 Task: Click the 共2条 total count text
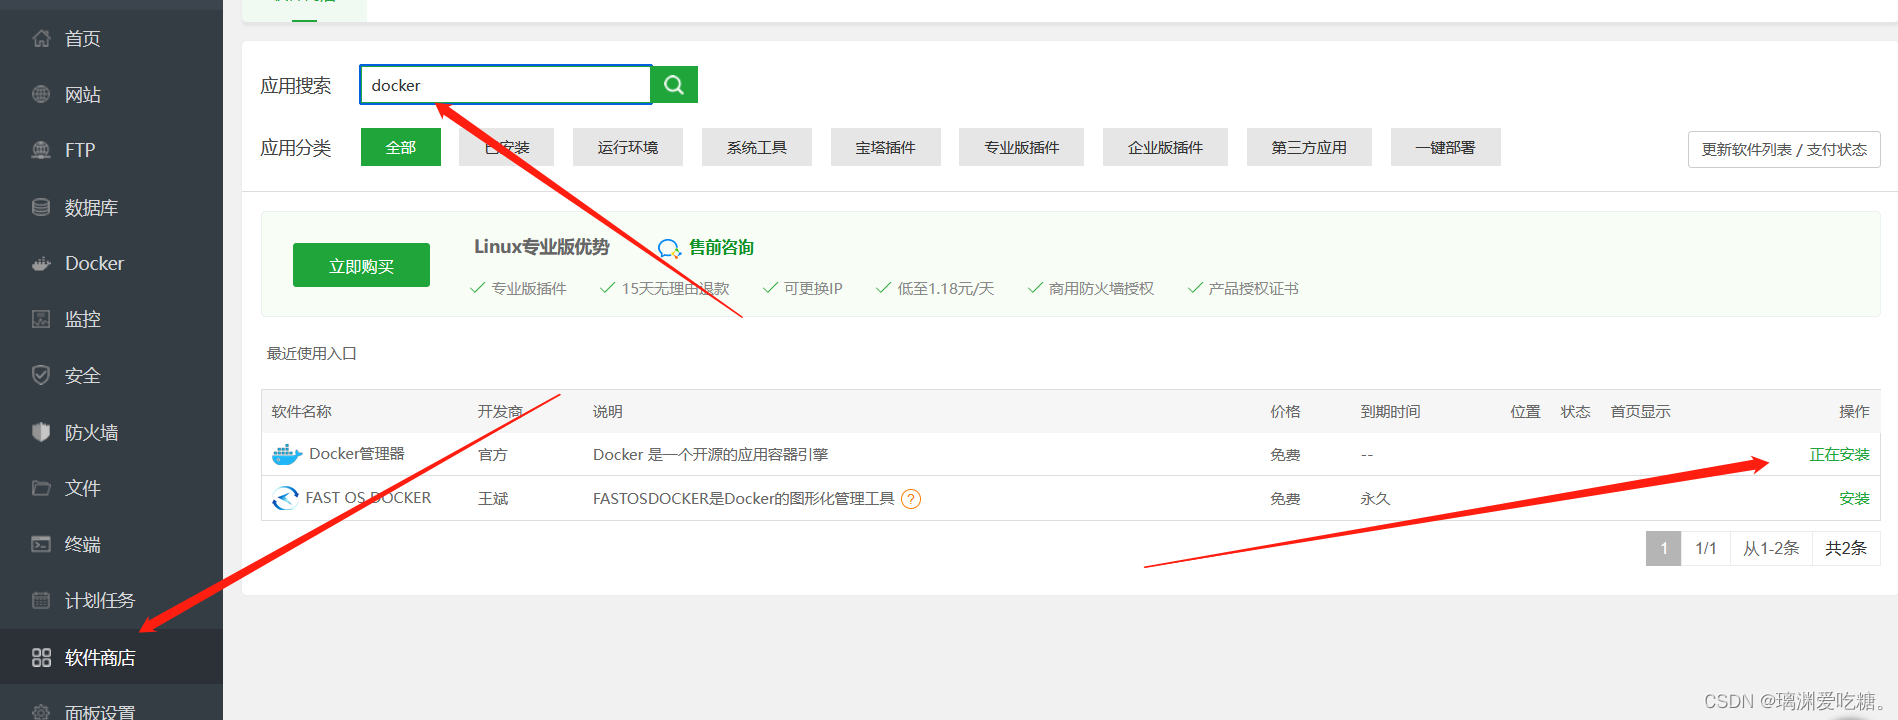(1846, 548)
